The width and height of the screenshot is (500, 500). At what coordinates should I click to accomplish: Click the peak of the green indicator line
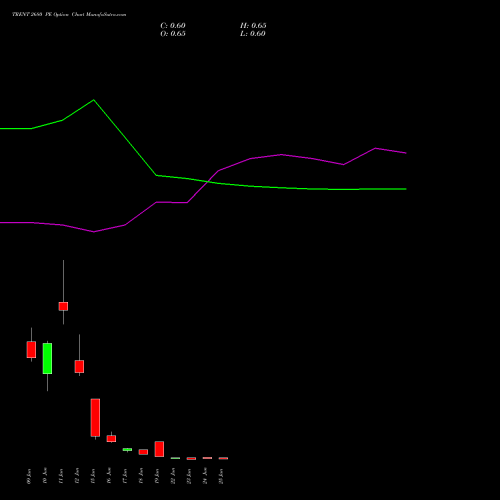[x=94, y=100]
